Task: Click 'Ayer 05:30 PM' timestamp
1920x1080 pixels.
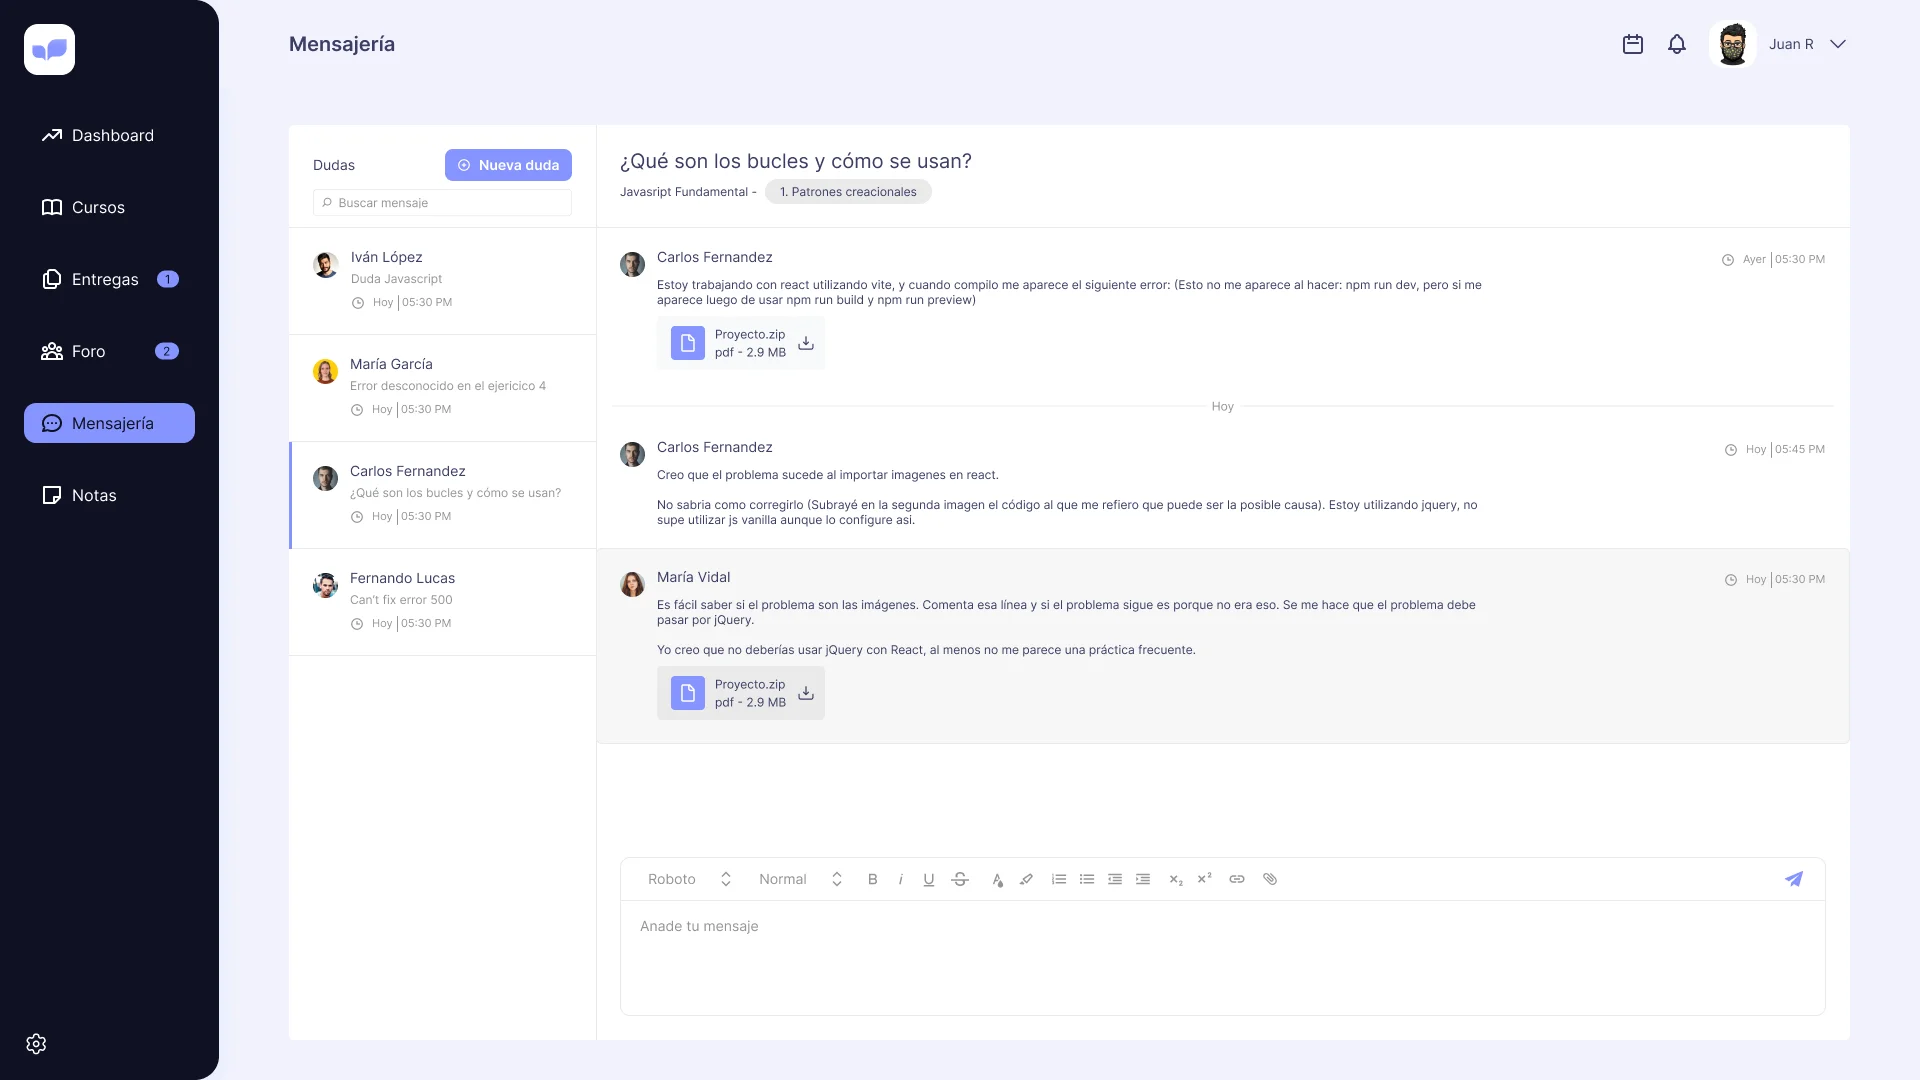Action: click(x=1773, y=259)
